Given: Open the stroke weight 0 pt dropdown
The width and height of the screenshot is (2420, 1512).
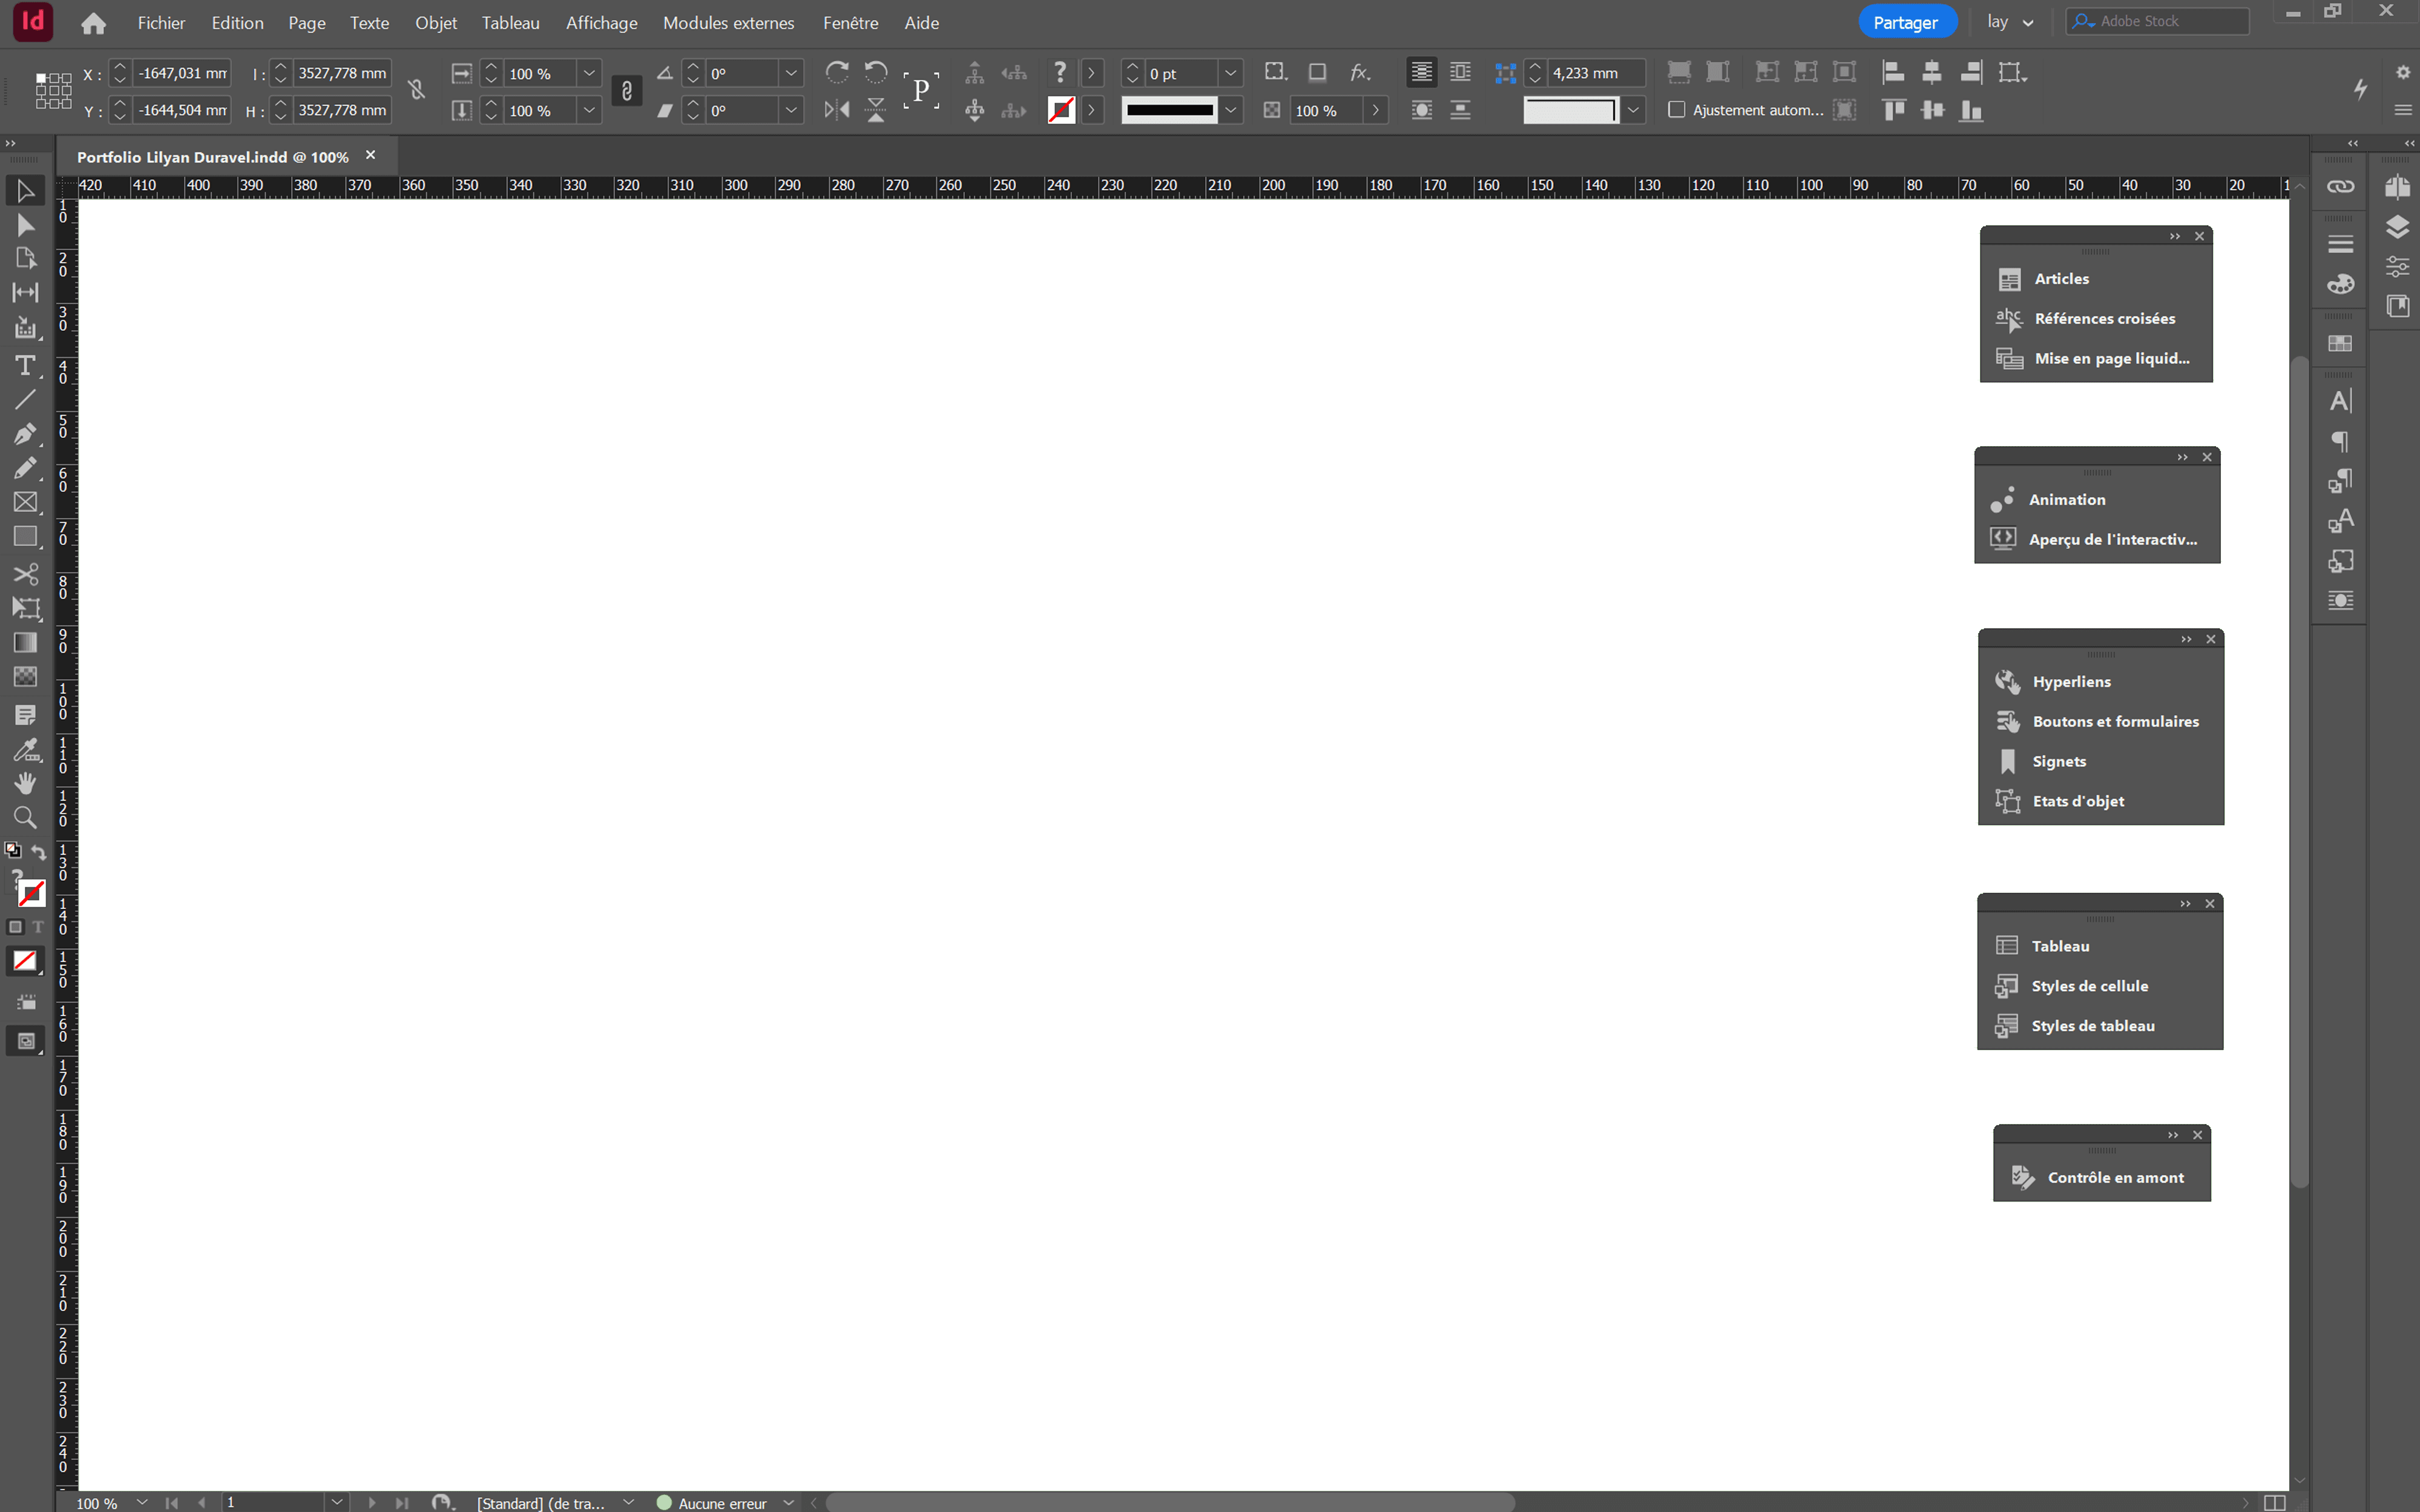Looking at the screenshot, I should [x=1231, y=73].
